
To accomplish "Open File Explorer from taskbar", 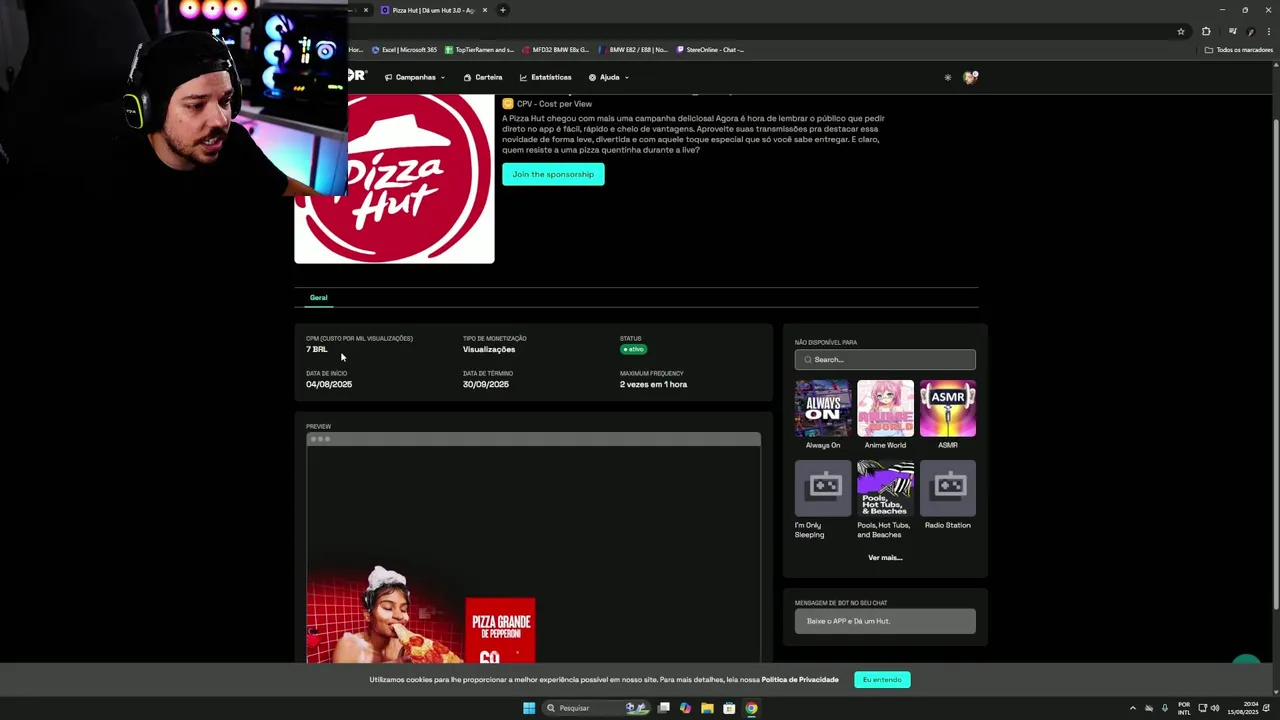I will pos(707,708).
